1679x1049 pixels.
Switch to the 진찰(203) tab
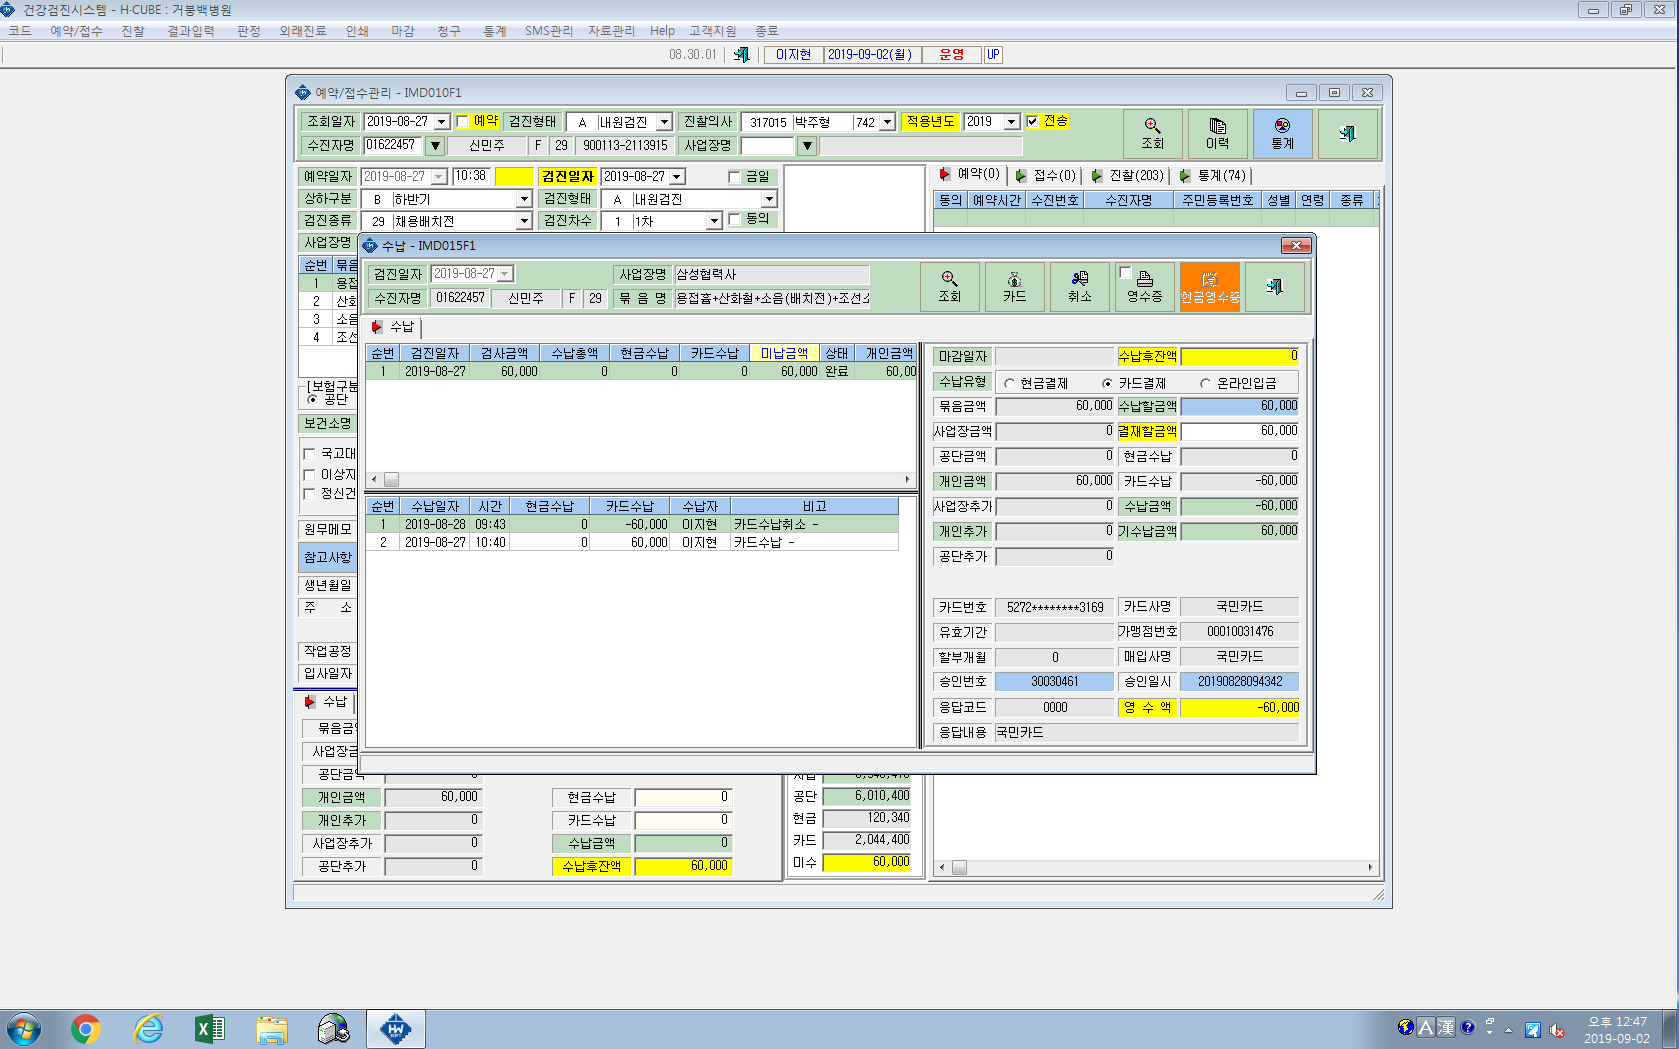click(1127, 175)
